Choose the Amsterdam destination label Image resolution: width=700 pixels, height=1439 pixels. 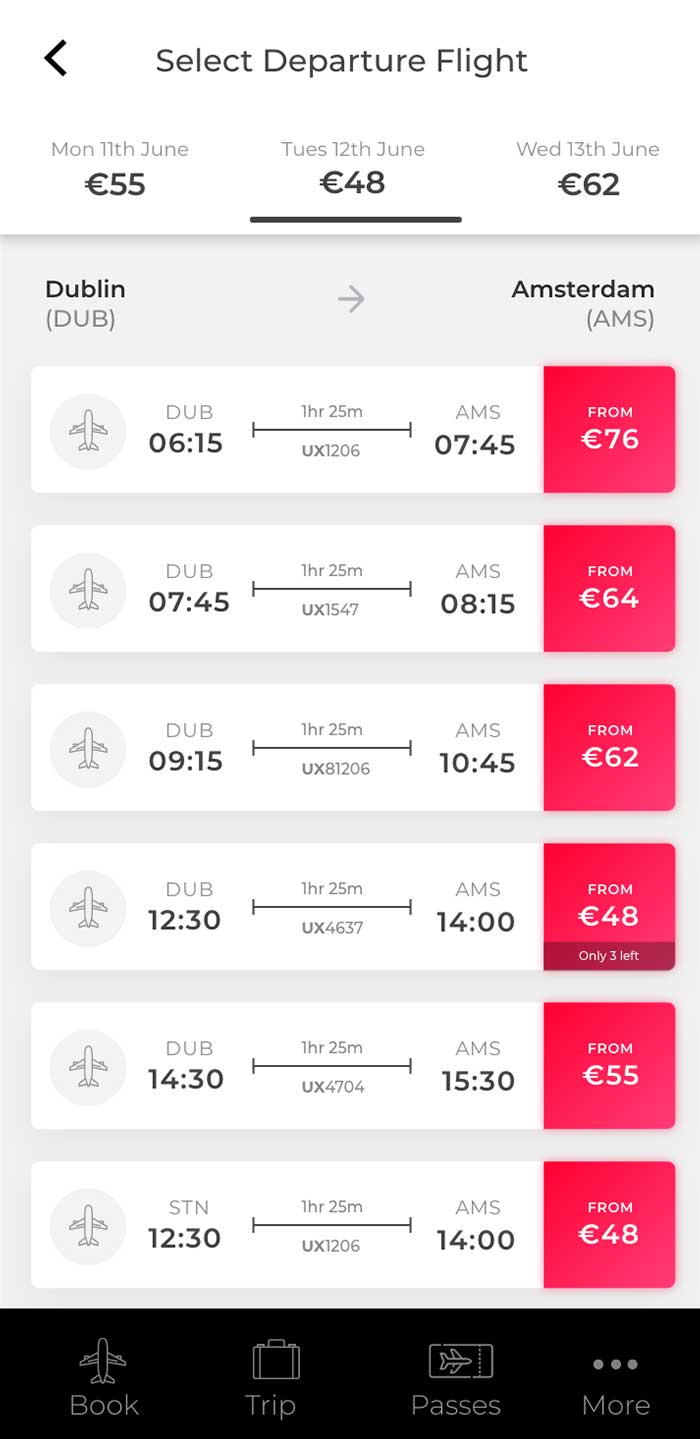583,290
